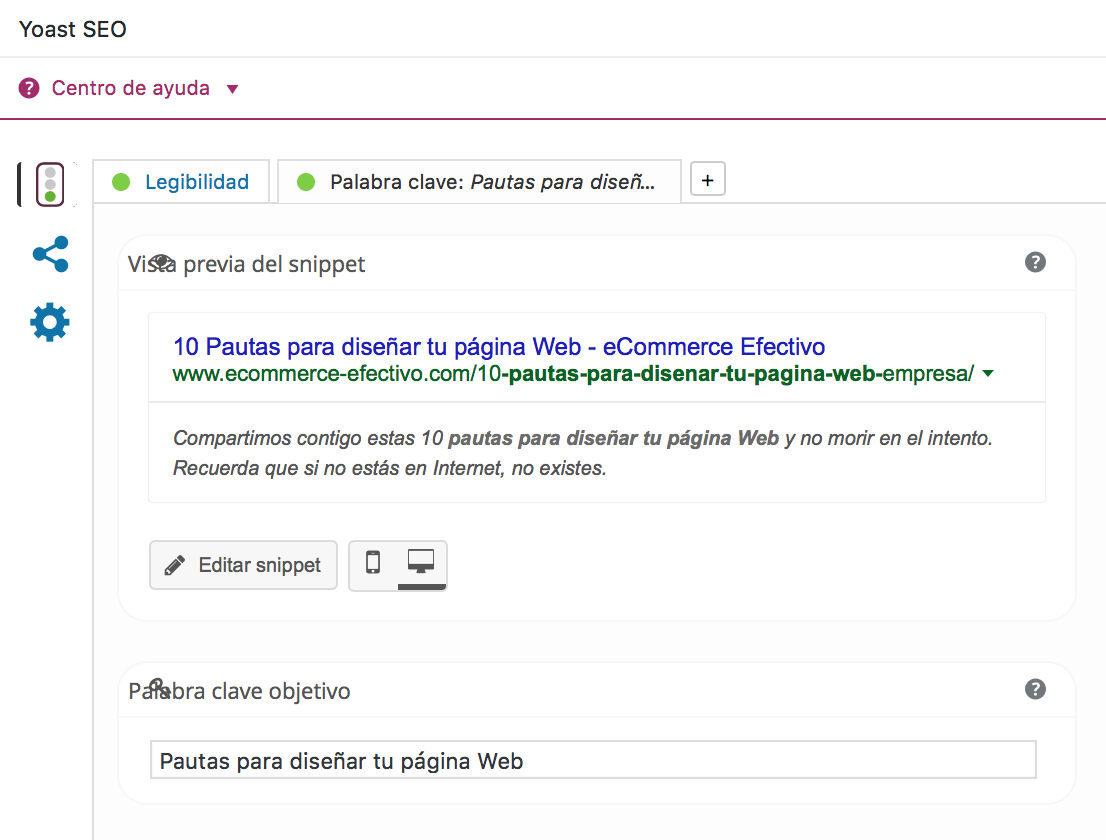Click the pencil icon on Editar snippet
This screenshot has width=1106, height=840.
point(175,566)
